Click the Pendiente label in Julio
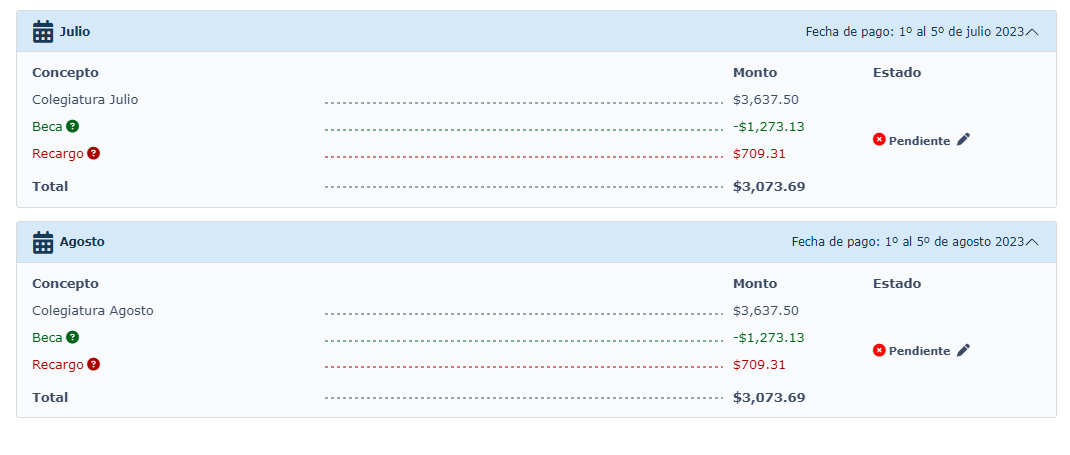The image size is (1070, 455). [x=919, y=141]
